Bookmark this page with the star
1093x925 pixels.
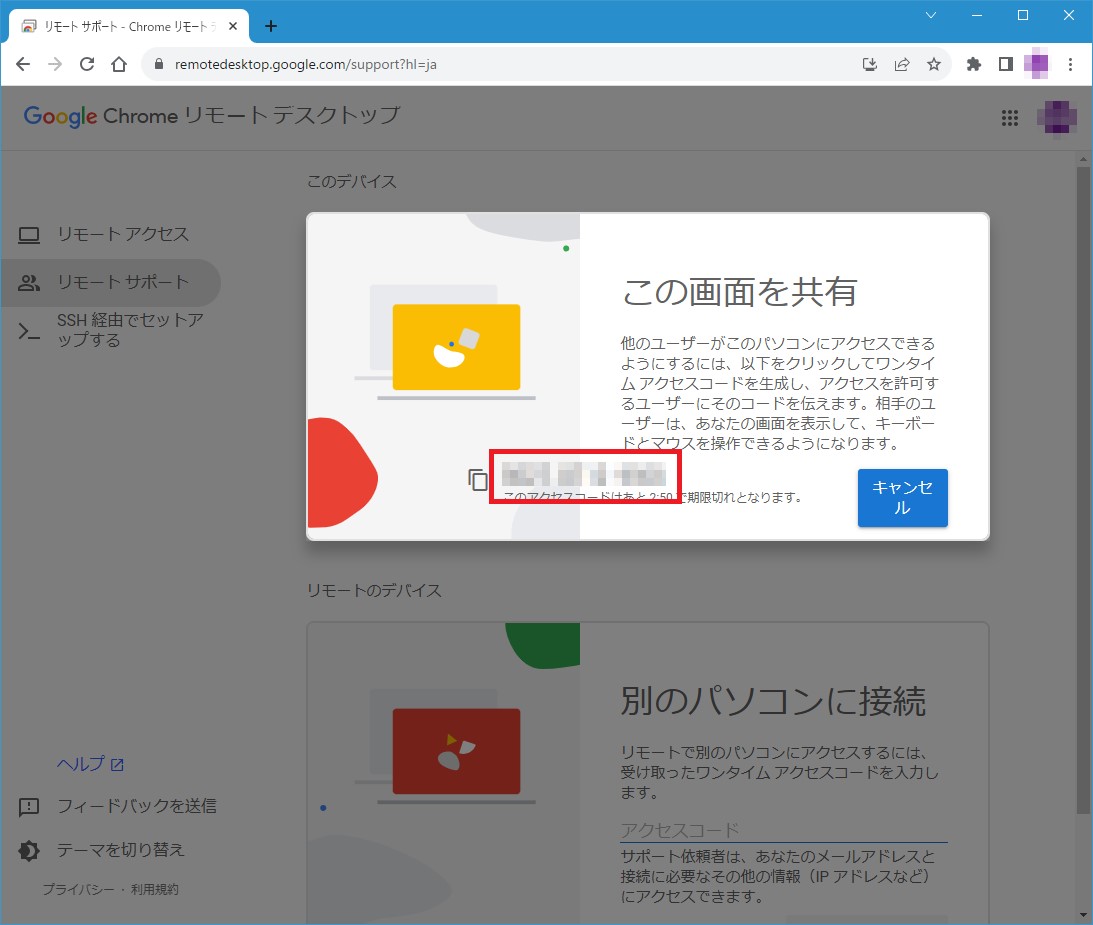coord(933,64)
